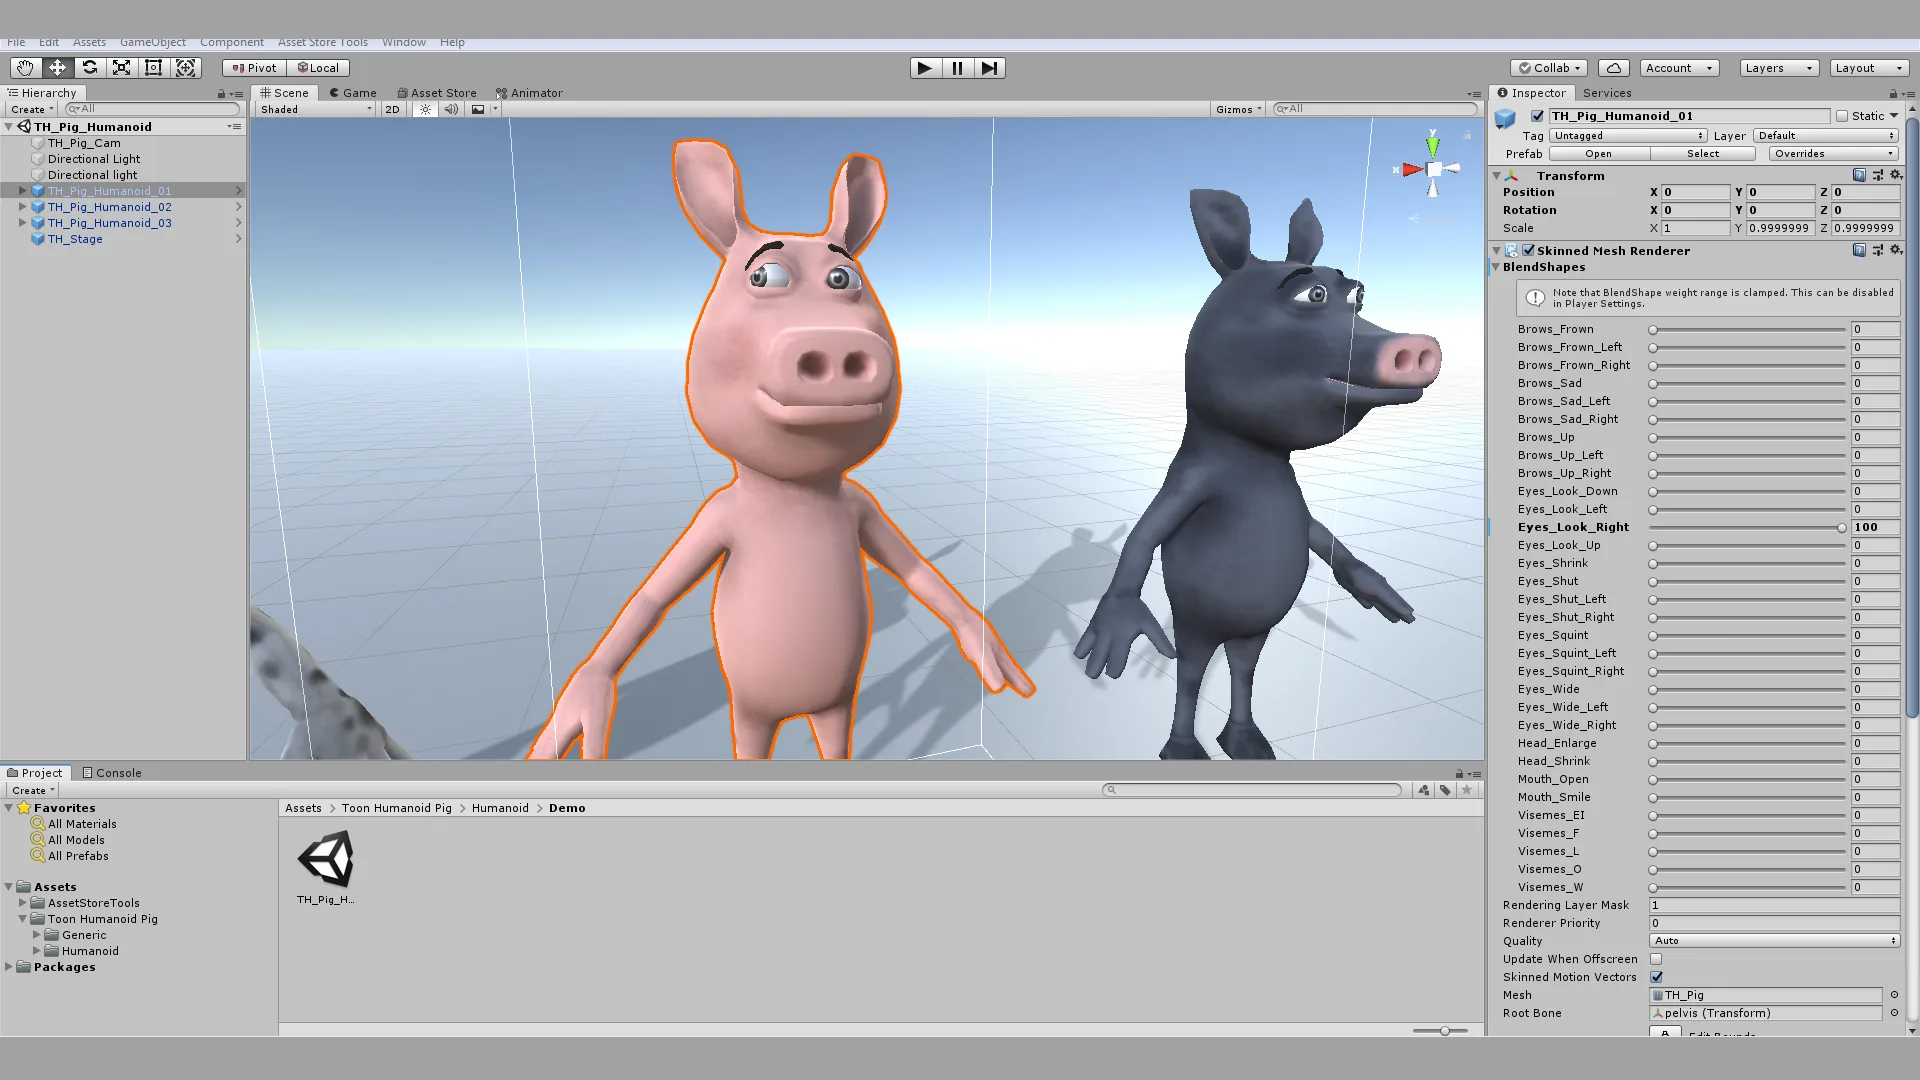Toggle the object active checkbox
The image size is (1920, 1080).
pyautogui.click(x=1537, y=116)
